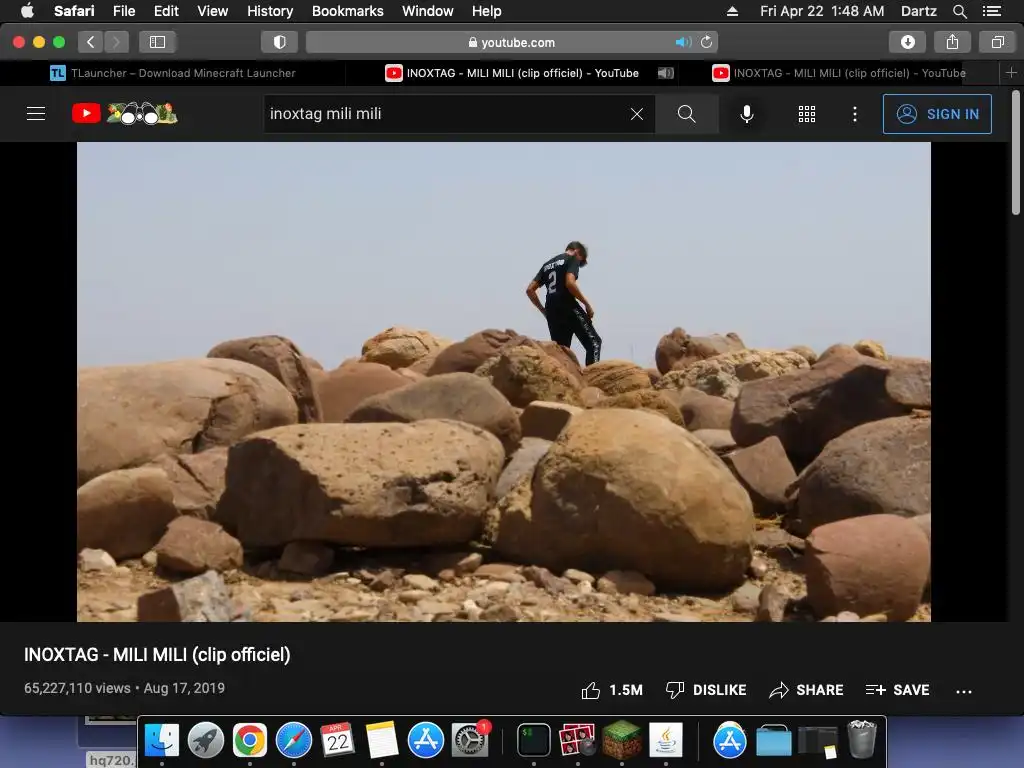Open the Edit menu

(x=166, y=11)
